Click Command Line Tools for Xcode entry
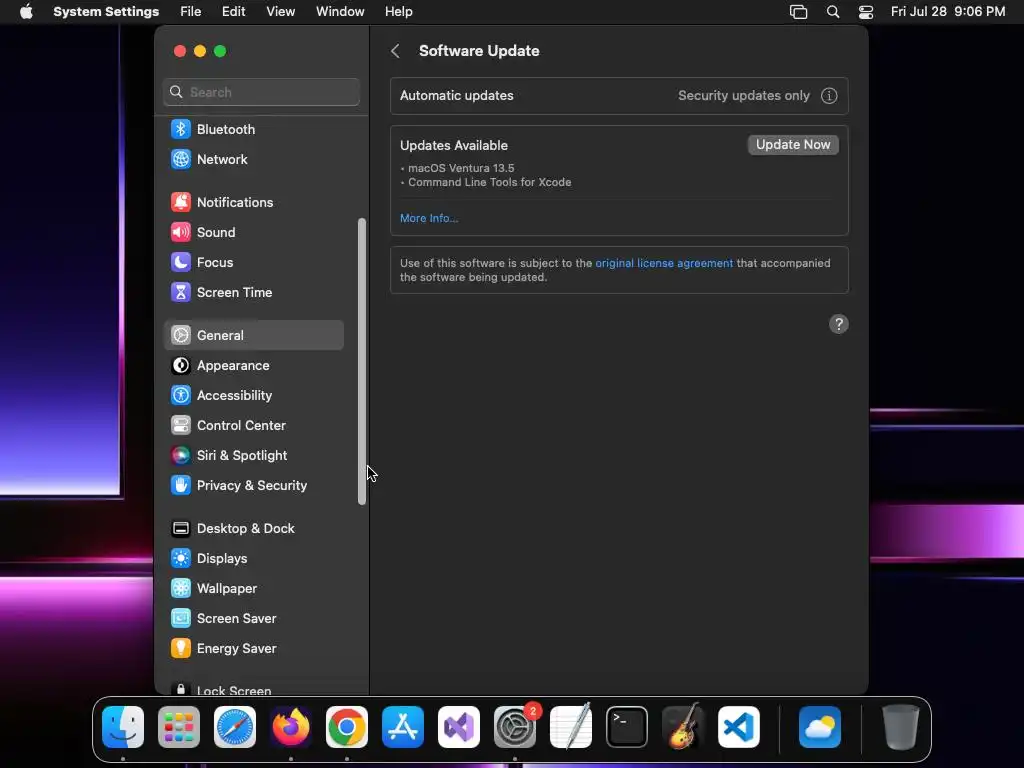The width and height of the screenshot is (1024, 768). coord(490,183)
